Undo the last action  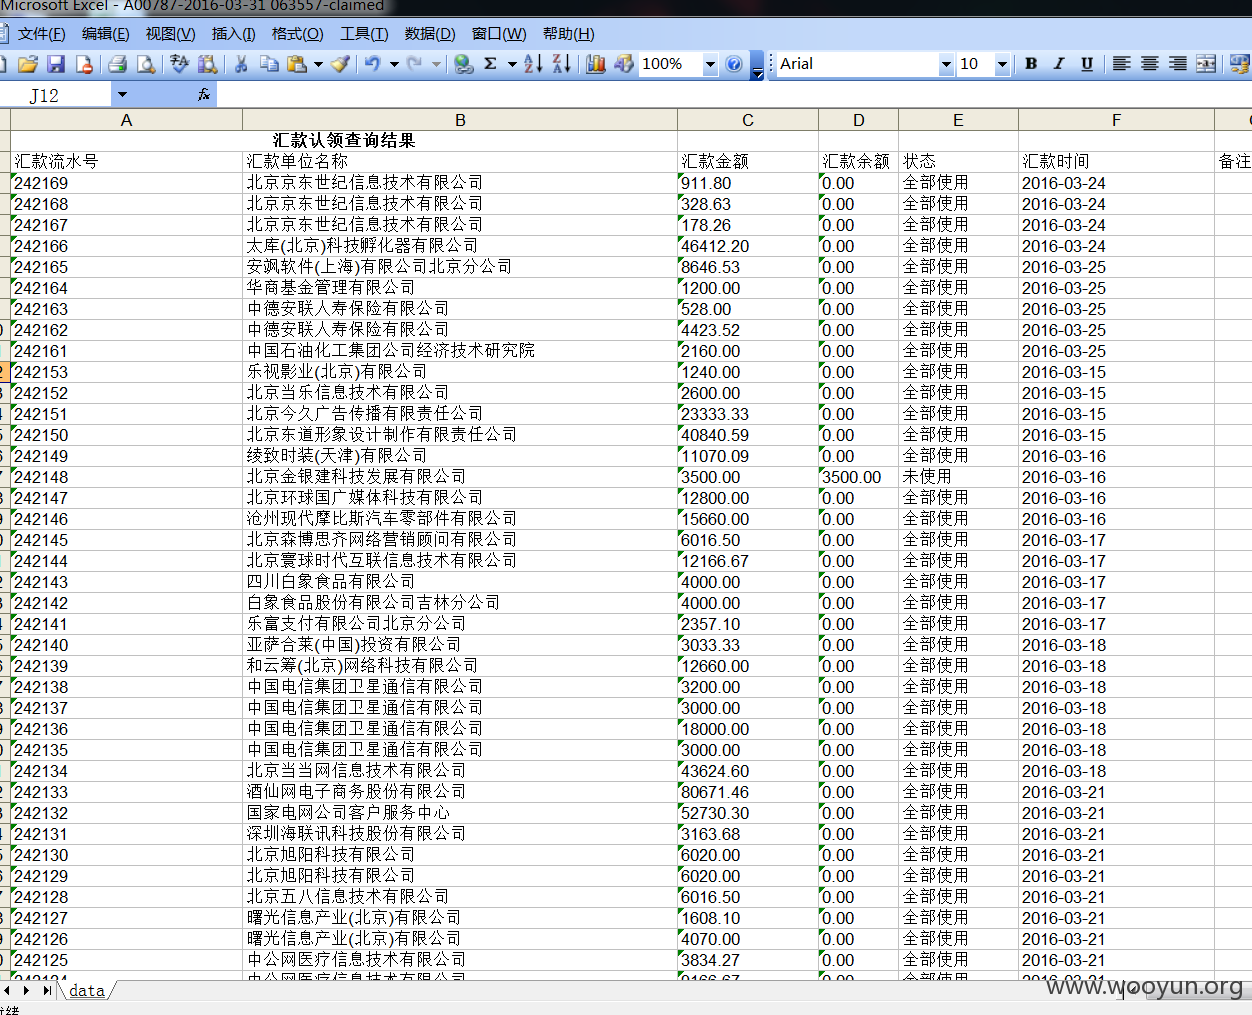coord(372,64)
